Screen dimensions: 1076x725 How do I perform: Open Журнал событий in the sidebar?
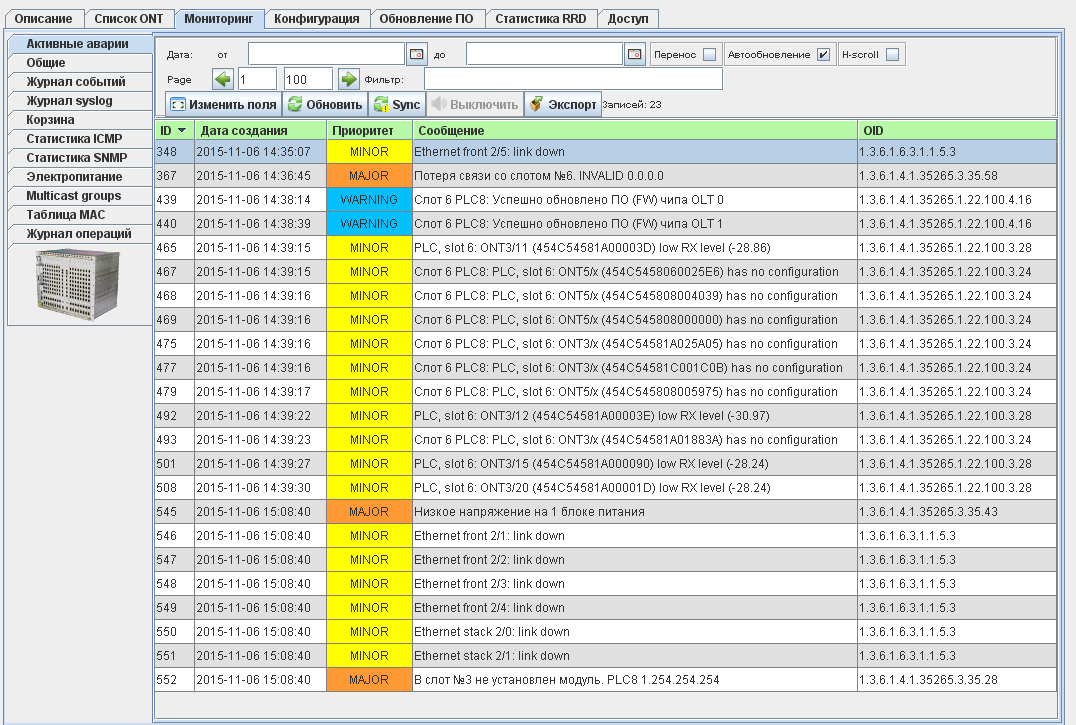click(76, 82)
